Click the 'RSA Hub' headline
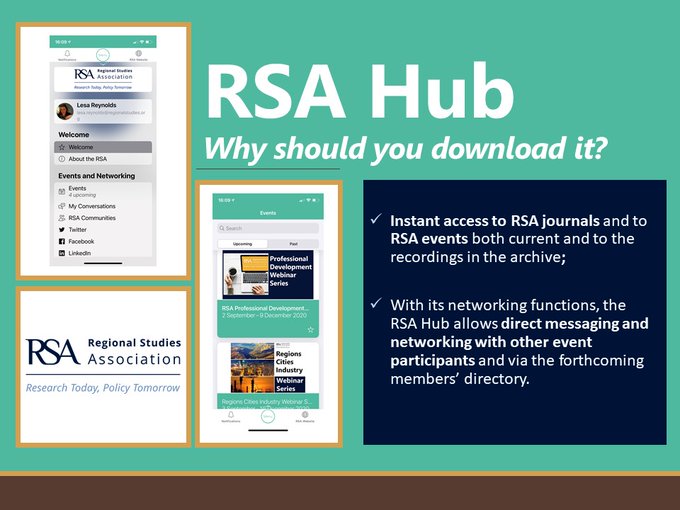Viewport: 680px width, 510px height. (360, 92)
